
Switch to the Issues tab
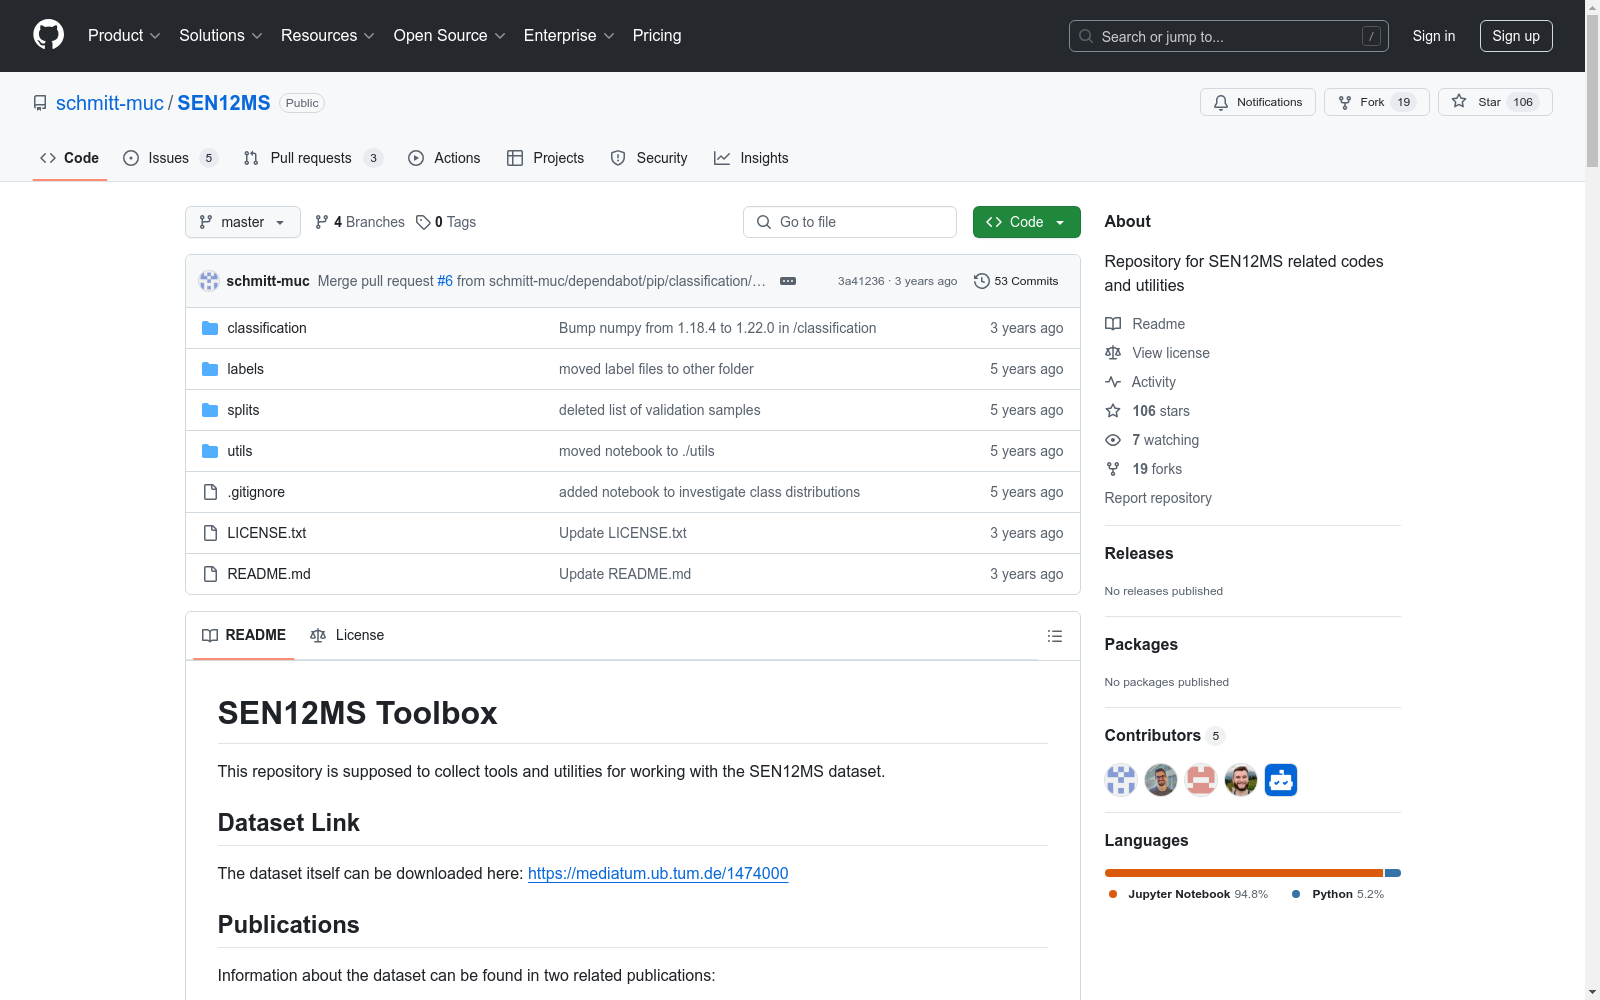[170, 158]
